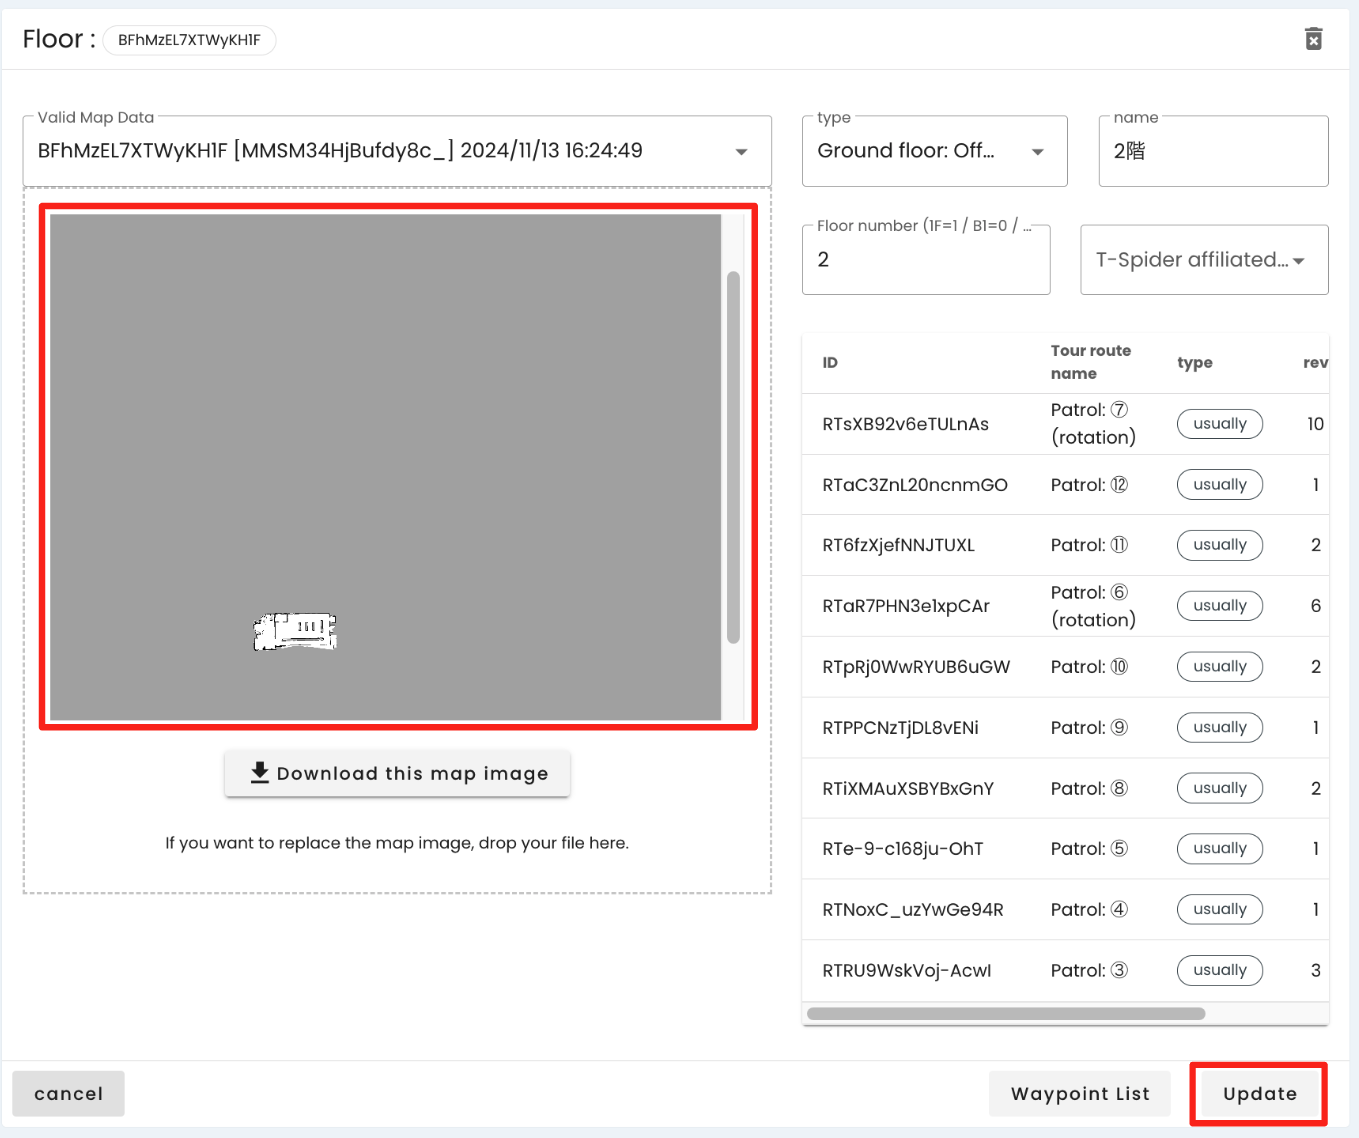Click the map image preview thumbnail
The height and width of the screenshot is (1138, 1359).
(x=385, y=467)
